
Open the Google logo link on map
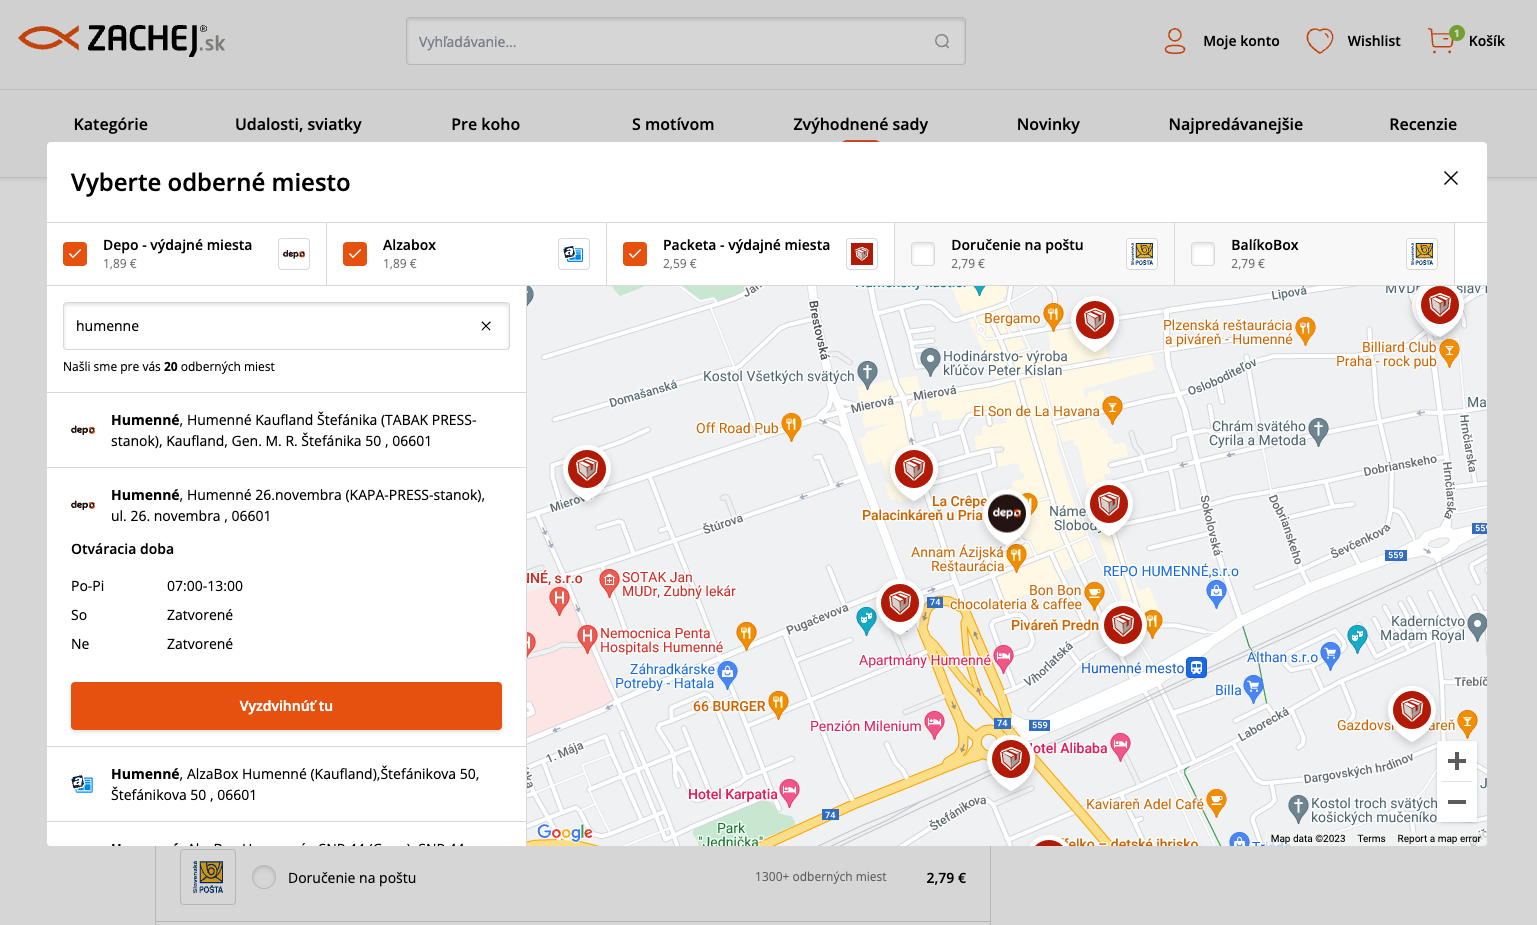(565, 832)
